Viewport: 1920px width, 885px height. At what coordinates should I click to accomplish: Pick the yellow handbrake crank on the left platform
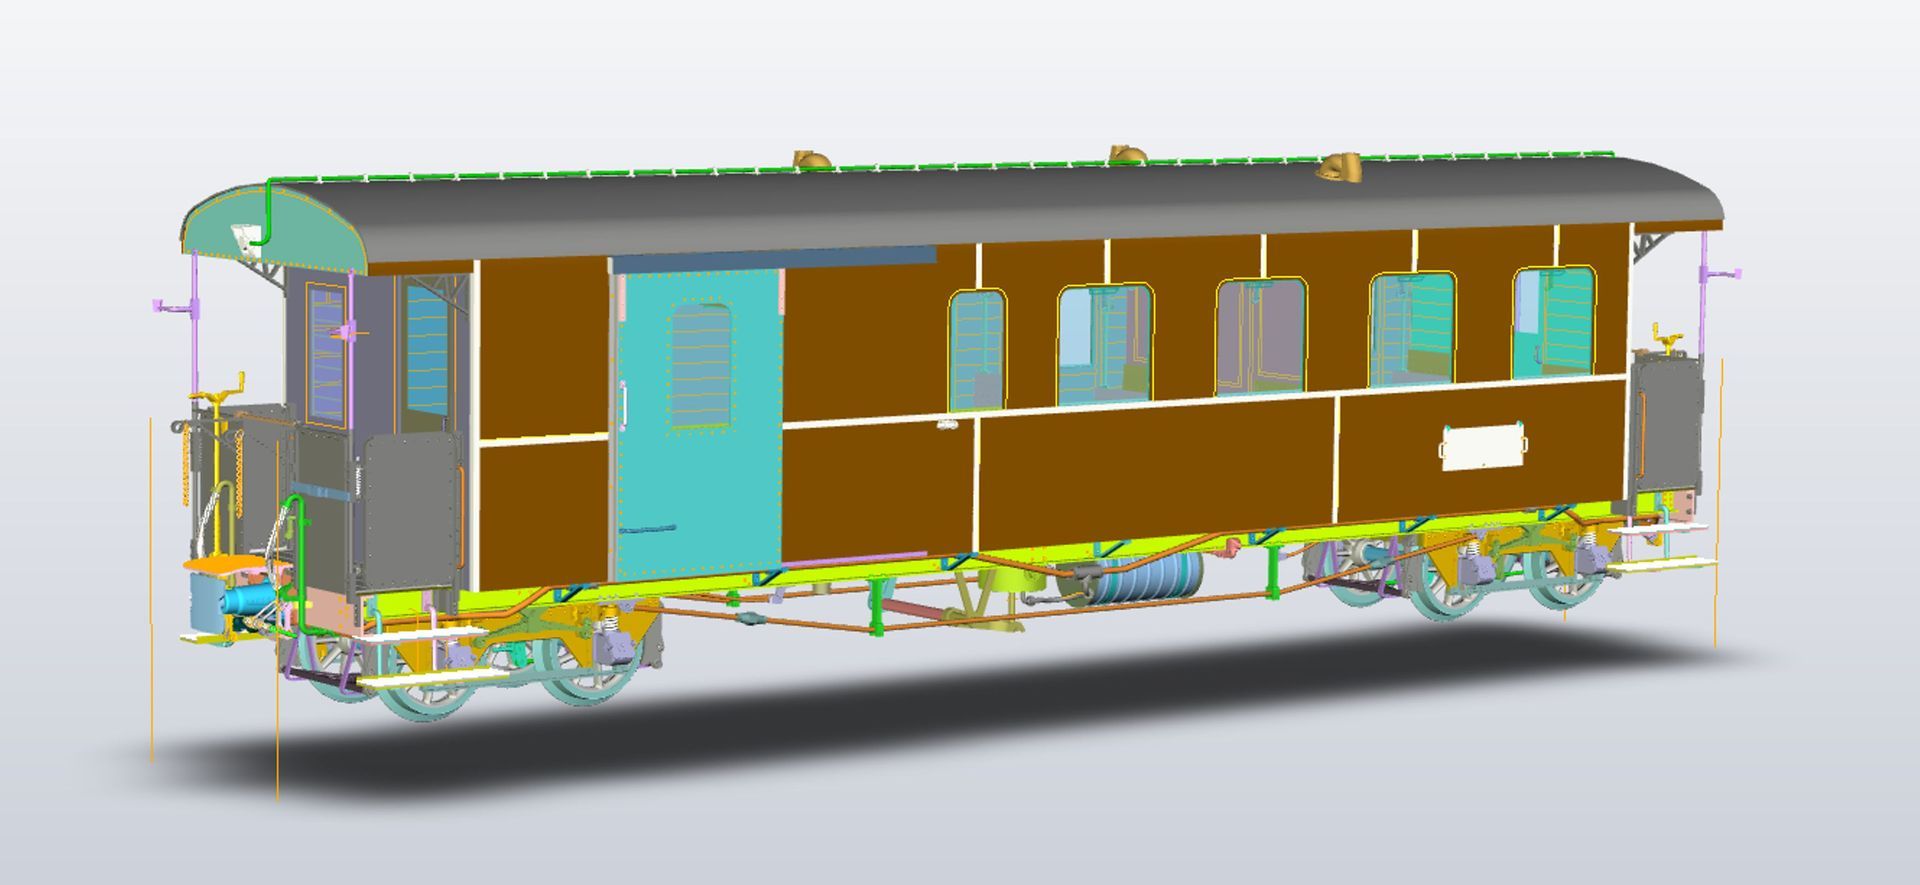point(219,395)
